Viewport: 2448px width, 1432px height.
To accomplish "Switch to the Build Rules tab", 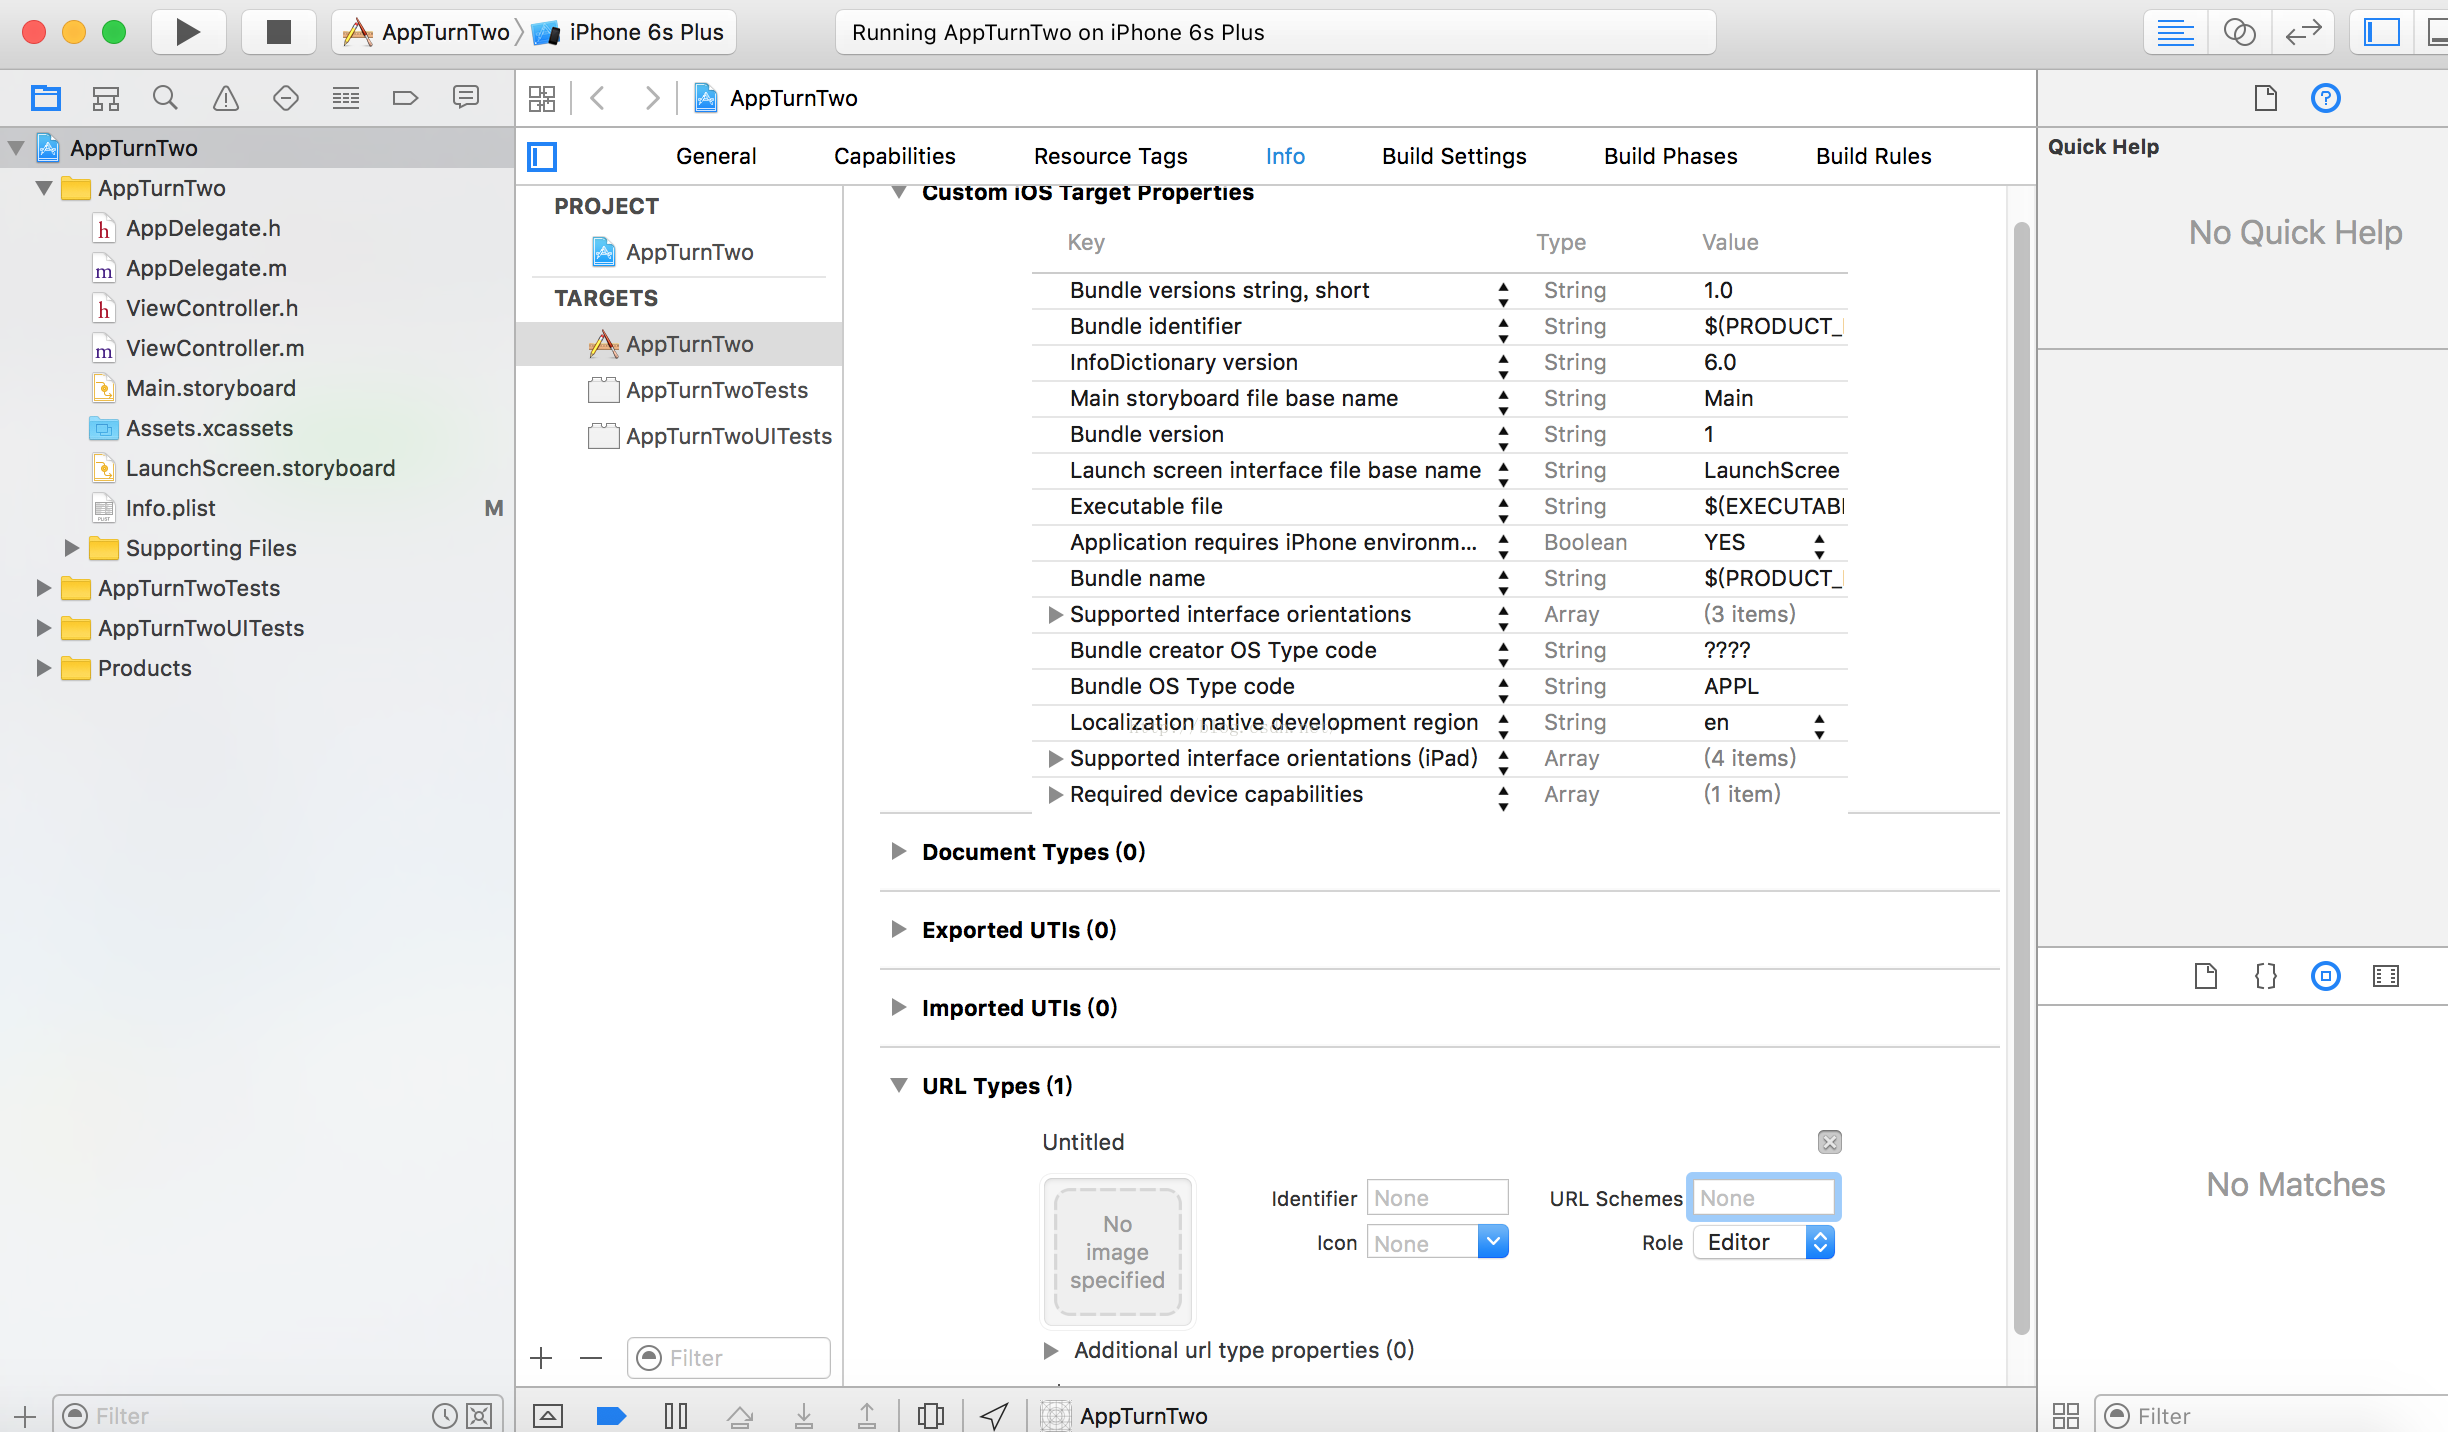I will click(x=1874, y=156).
